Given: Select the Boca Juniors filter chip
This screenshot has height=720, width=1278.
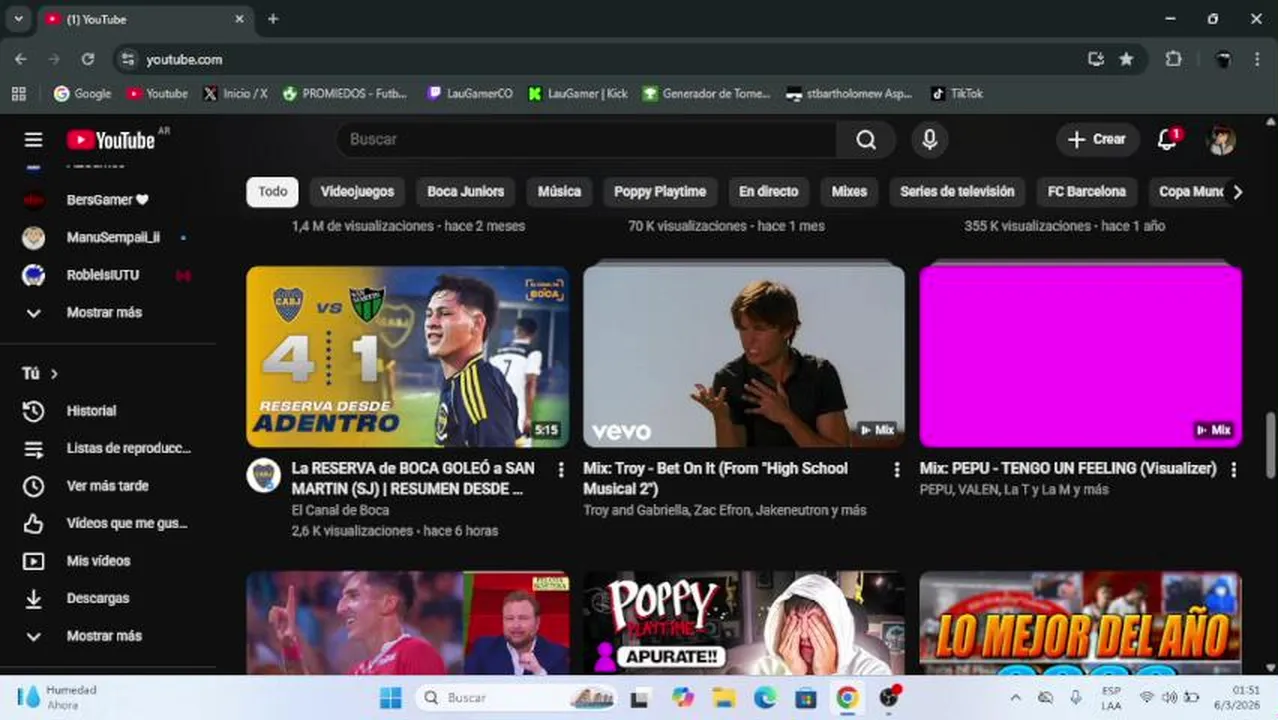Looking at the screenshot, I should point(466,192).
